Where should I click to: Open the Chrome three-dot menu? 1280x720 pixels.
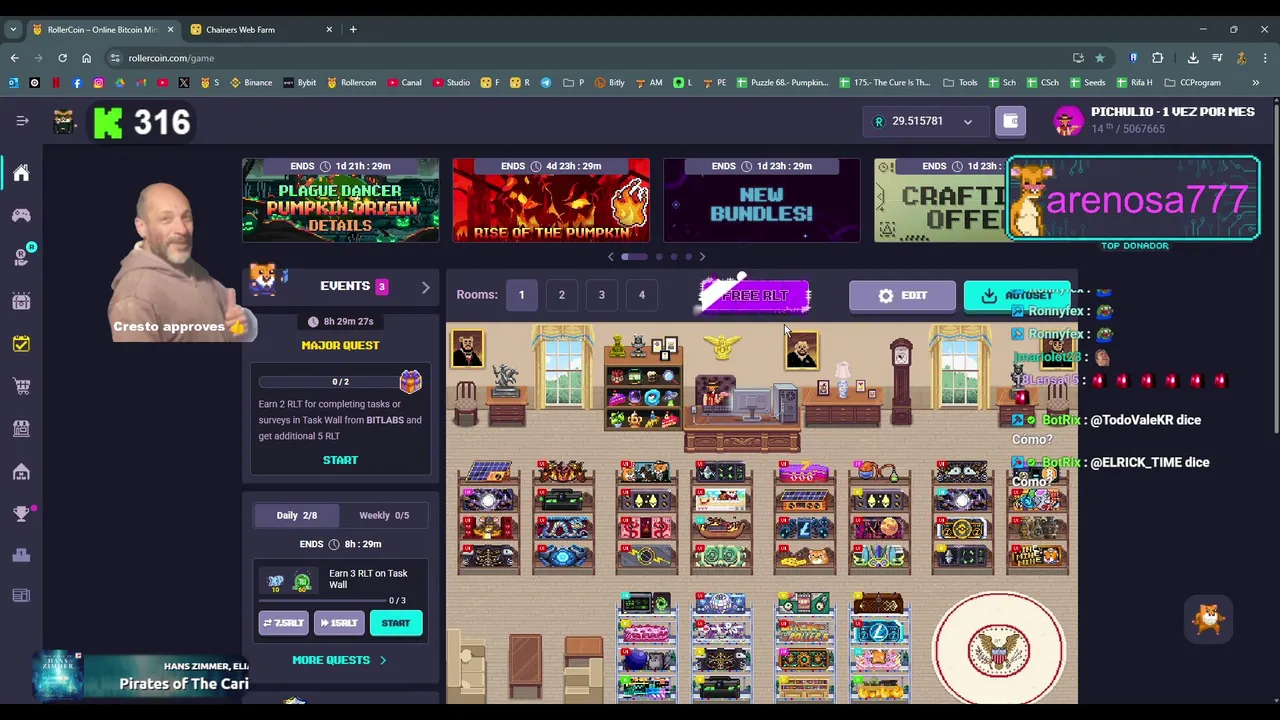tap(1265, 58)
